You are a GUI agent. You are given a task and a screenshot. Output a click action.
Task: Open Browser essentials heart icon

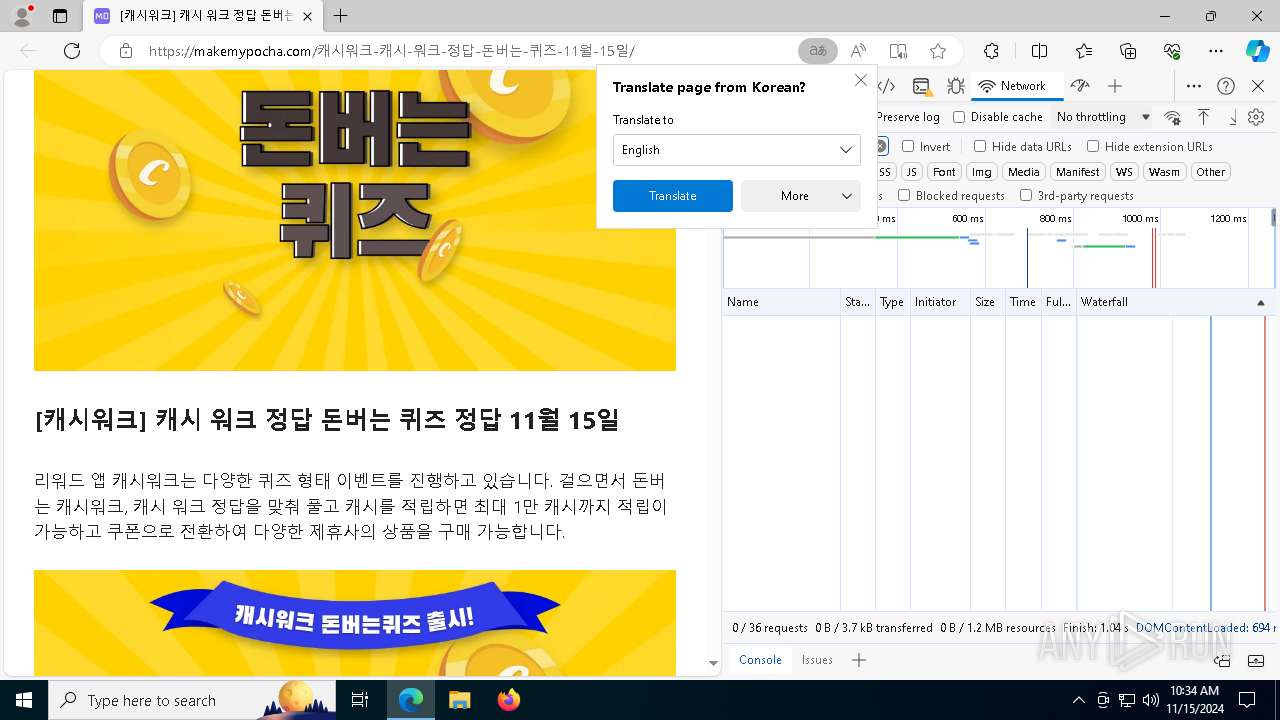tap(1172, 51)
